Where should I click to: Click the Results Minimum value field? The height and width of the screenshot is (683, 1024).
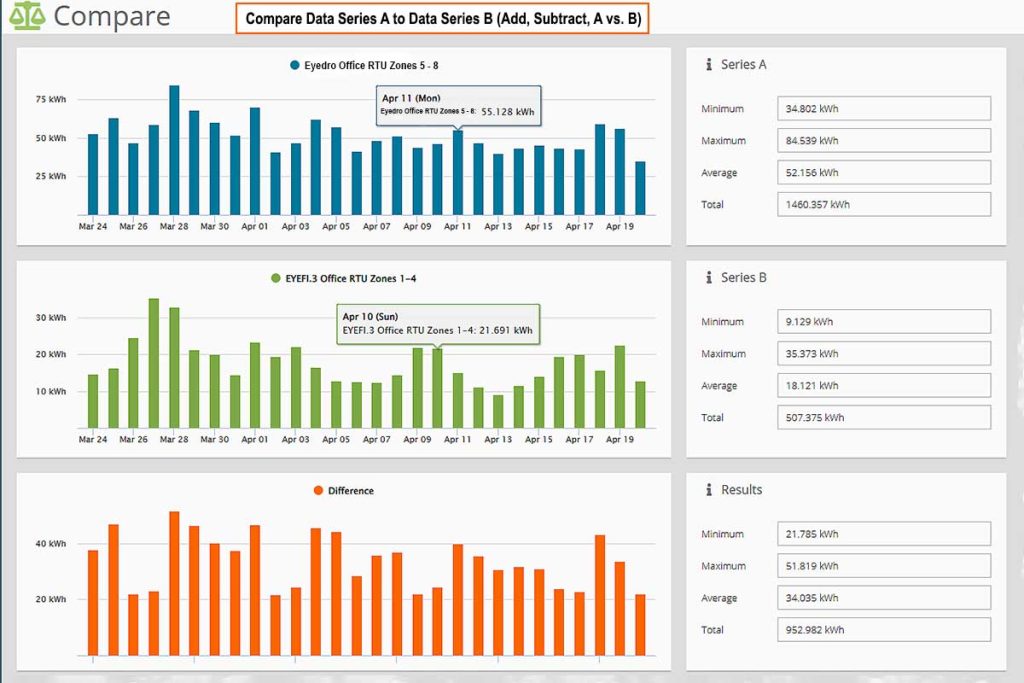(x=883, y=533)
